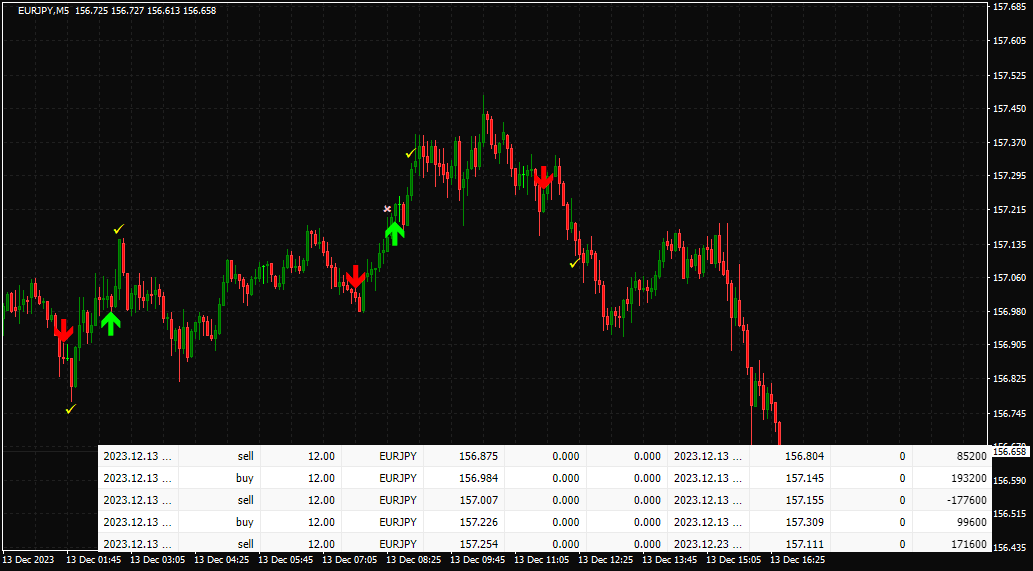
Task: Click the red sell arrow near 13 Dec 07:05
Action: pos(356,277)
